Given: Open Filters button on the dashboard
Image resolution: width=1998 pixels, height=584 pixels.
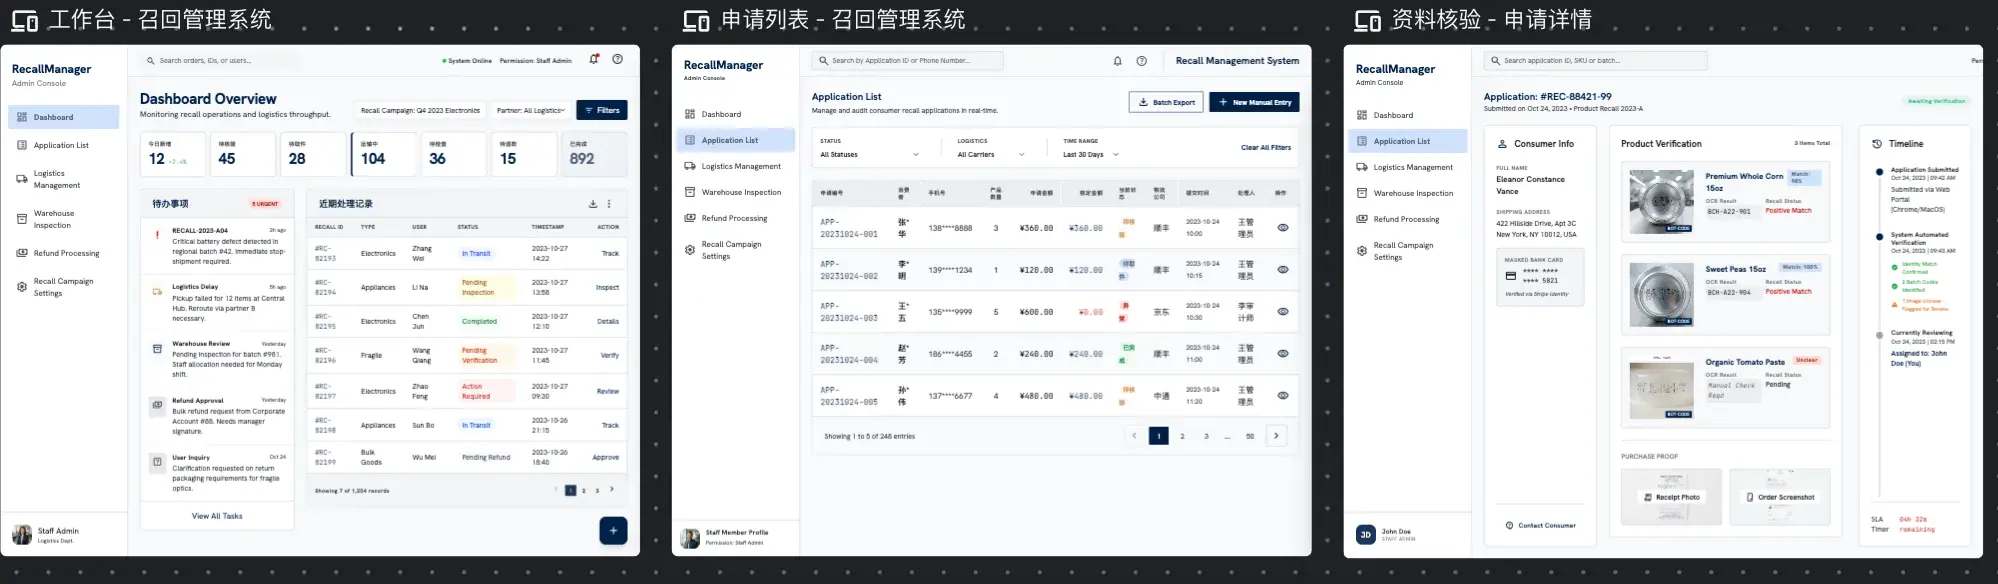Looking at the screenshot, I should tap(602, 110).
